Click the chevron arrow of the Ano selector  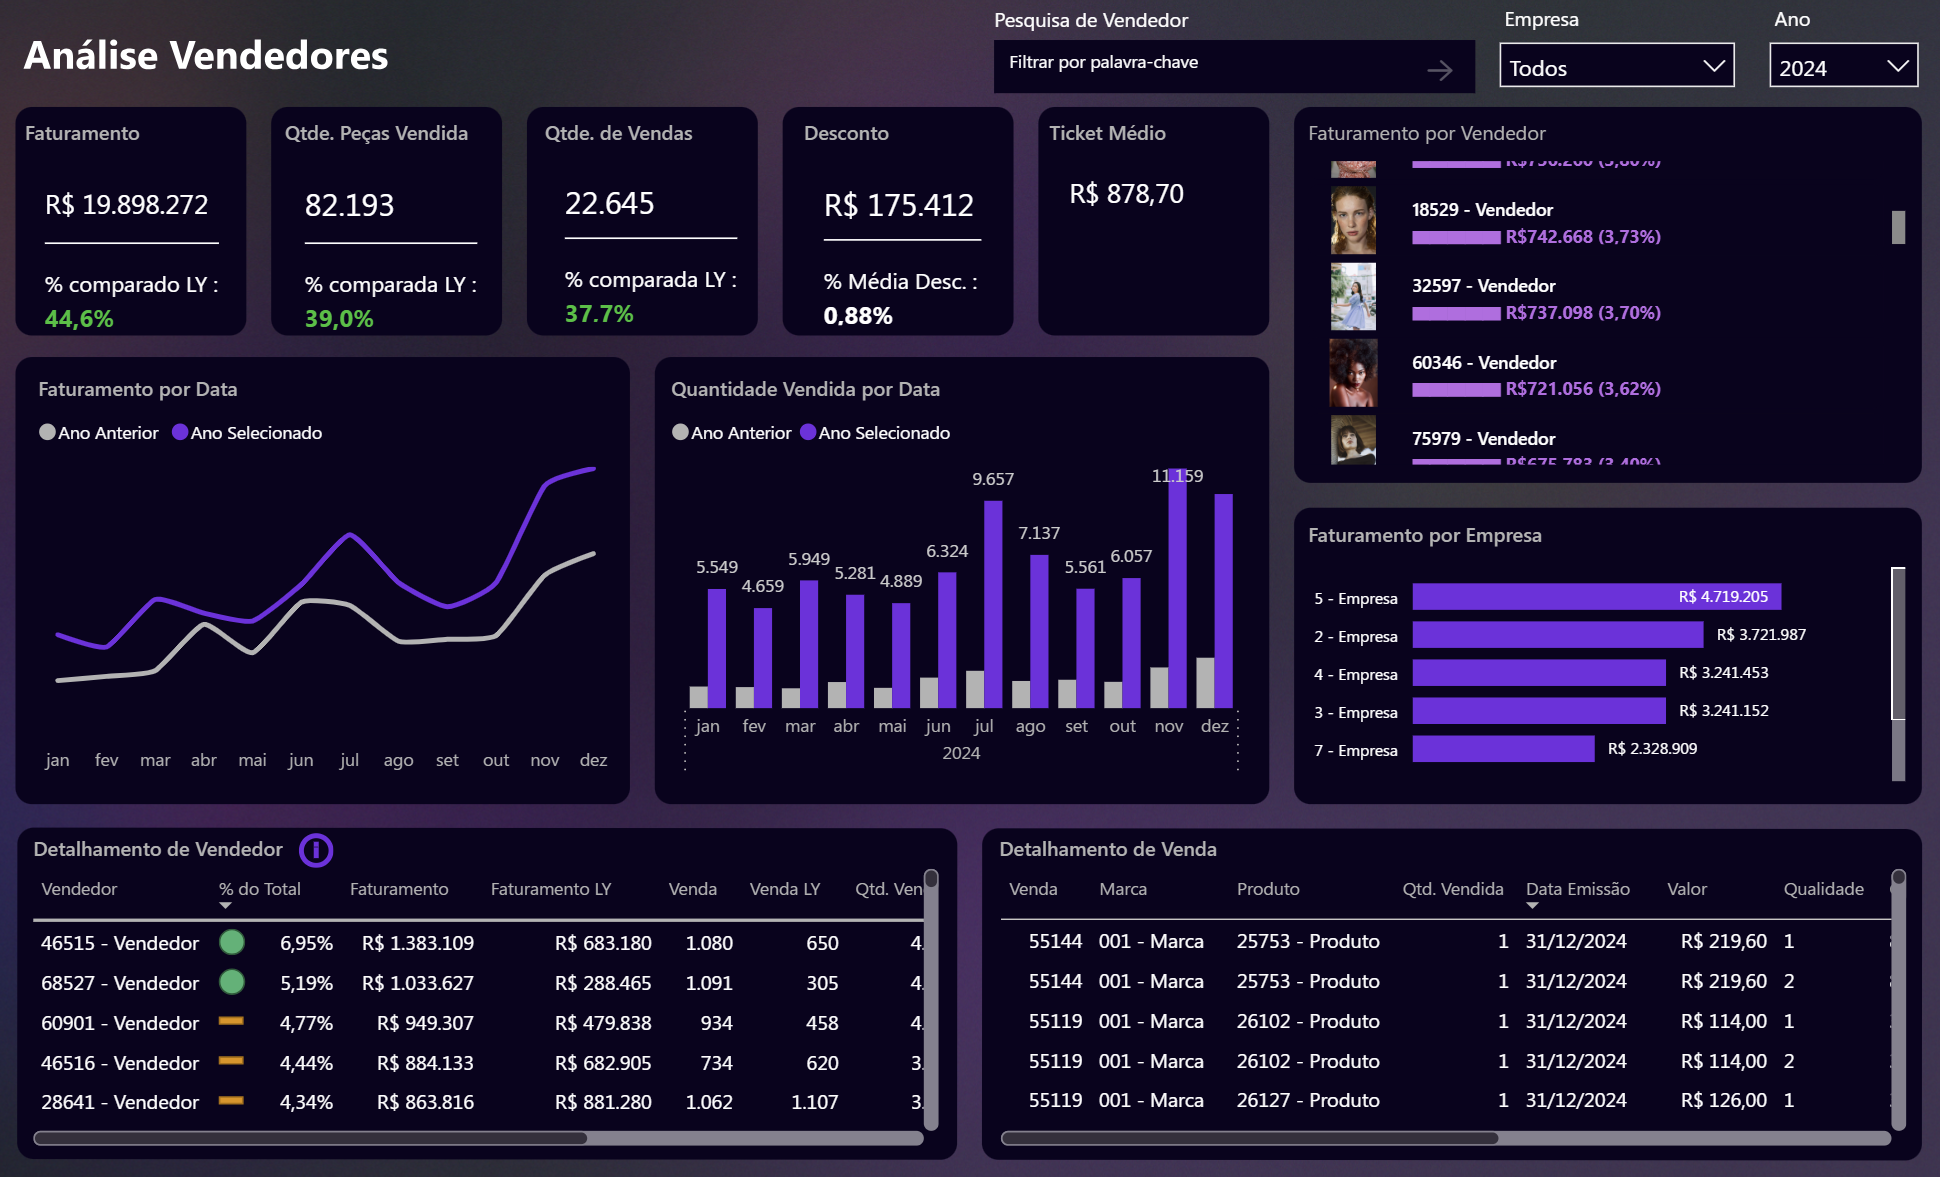point(1897,67)
